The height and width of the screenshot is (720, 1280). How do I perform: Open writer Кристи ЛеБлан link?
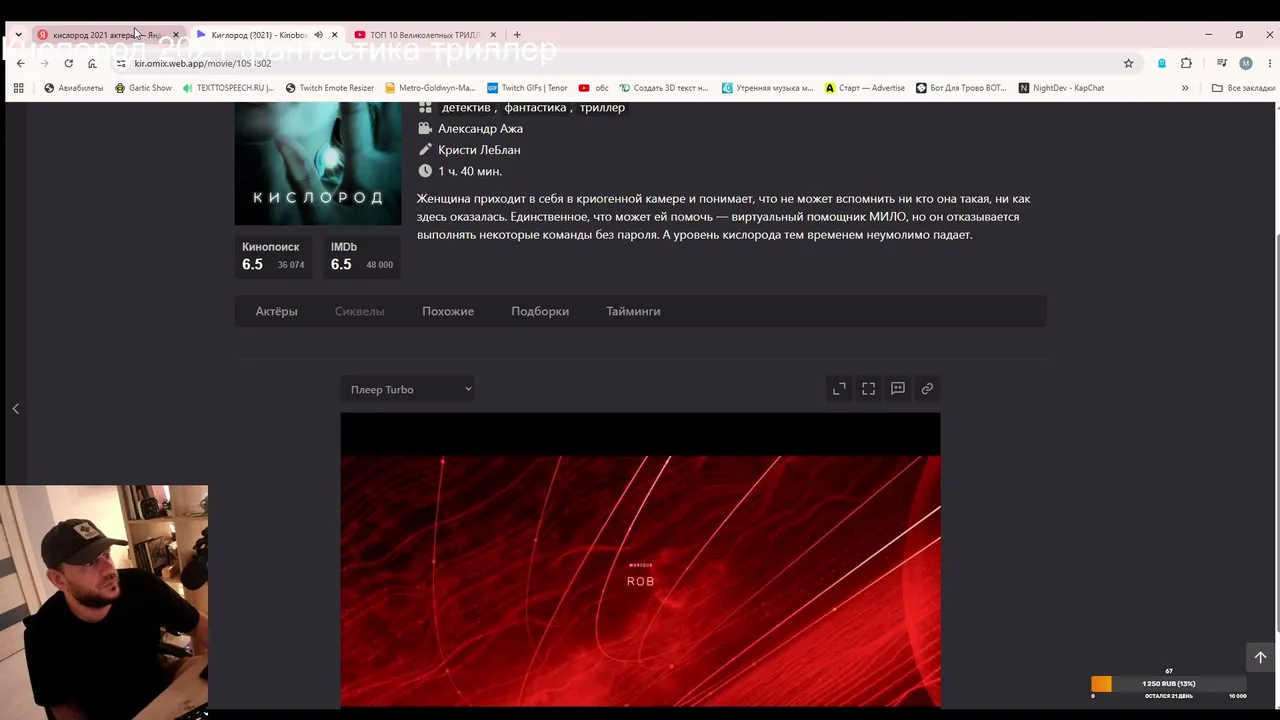click(479, 150)
